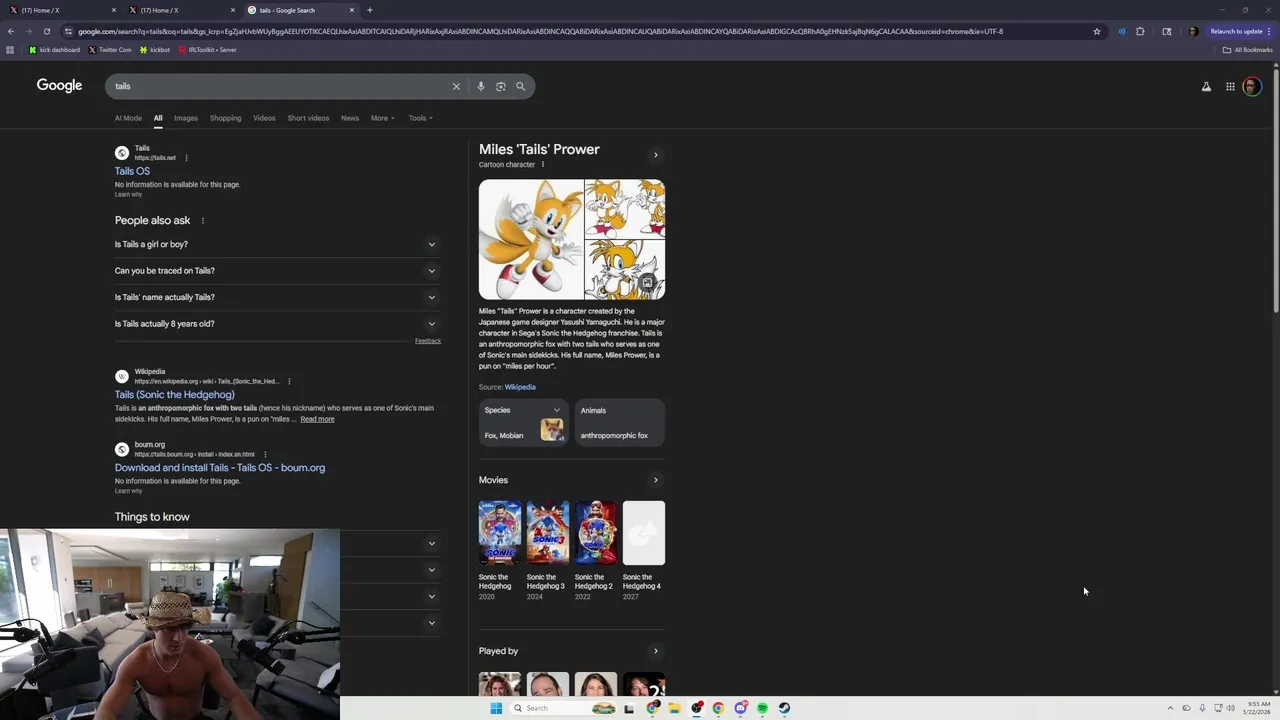Open Discord from the taskbar
1280x720 pixels.
pyautogui.click(x=740, y=708)
